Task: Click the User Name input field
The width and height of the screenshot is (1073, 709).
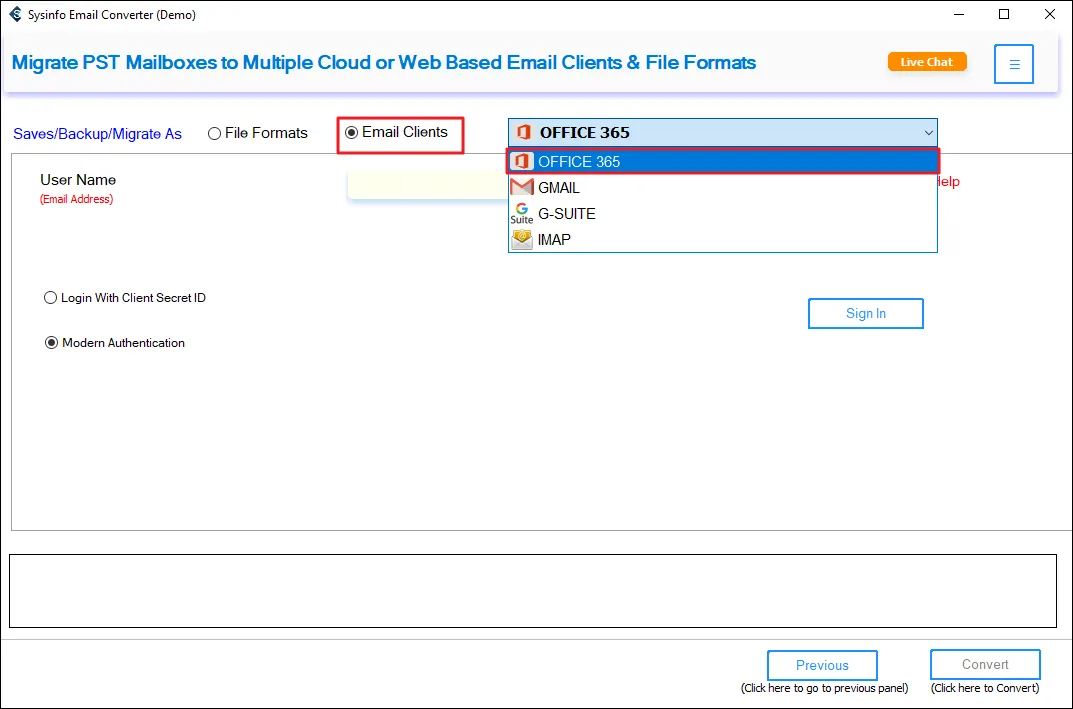Action: click(427, 185)
